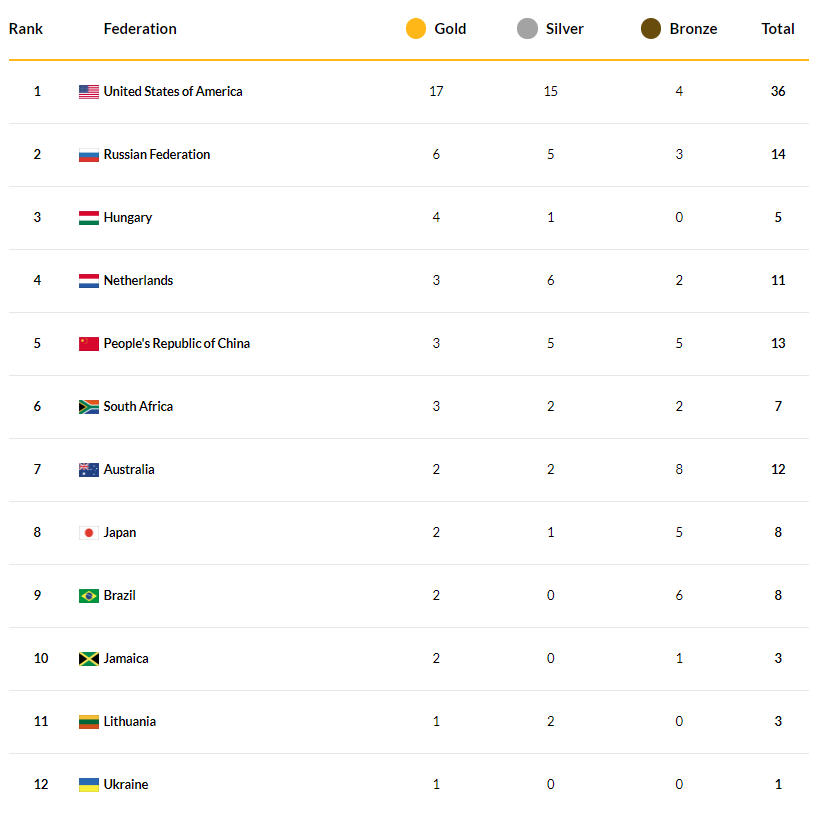827x814 pixels.
Task: Sort by the Total column header
Action: [x=778, y=29]
